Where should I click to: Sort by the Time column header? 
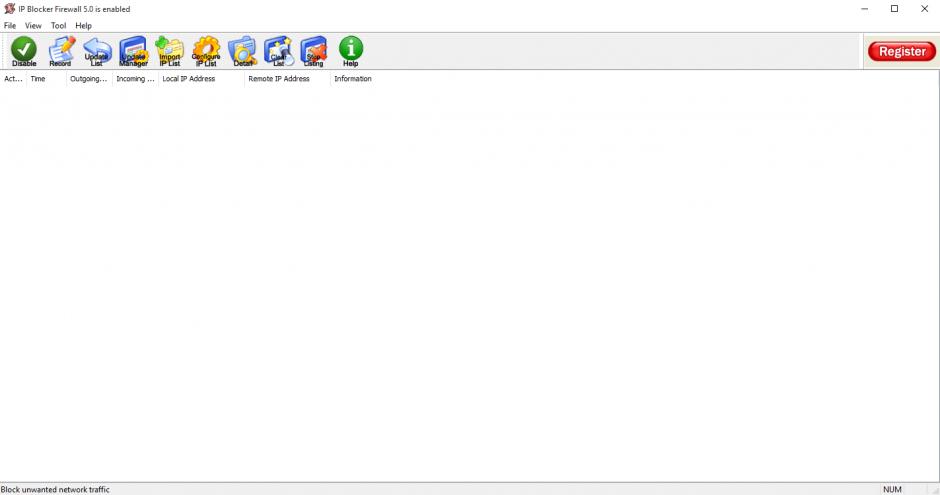point(46,79)
